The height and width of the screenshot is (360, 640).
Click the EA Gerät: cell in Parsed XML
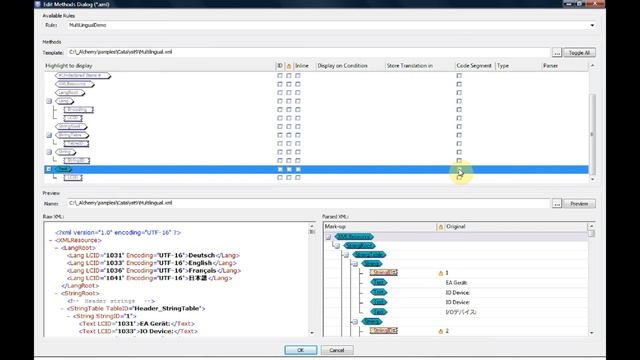[456, 282]
